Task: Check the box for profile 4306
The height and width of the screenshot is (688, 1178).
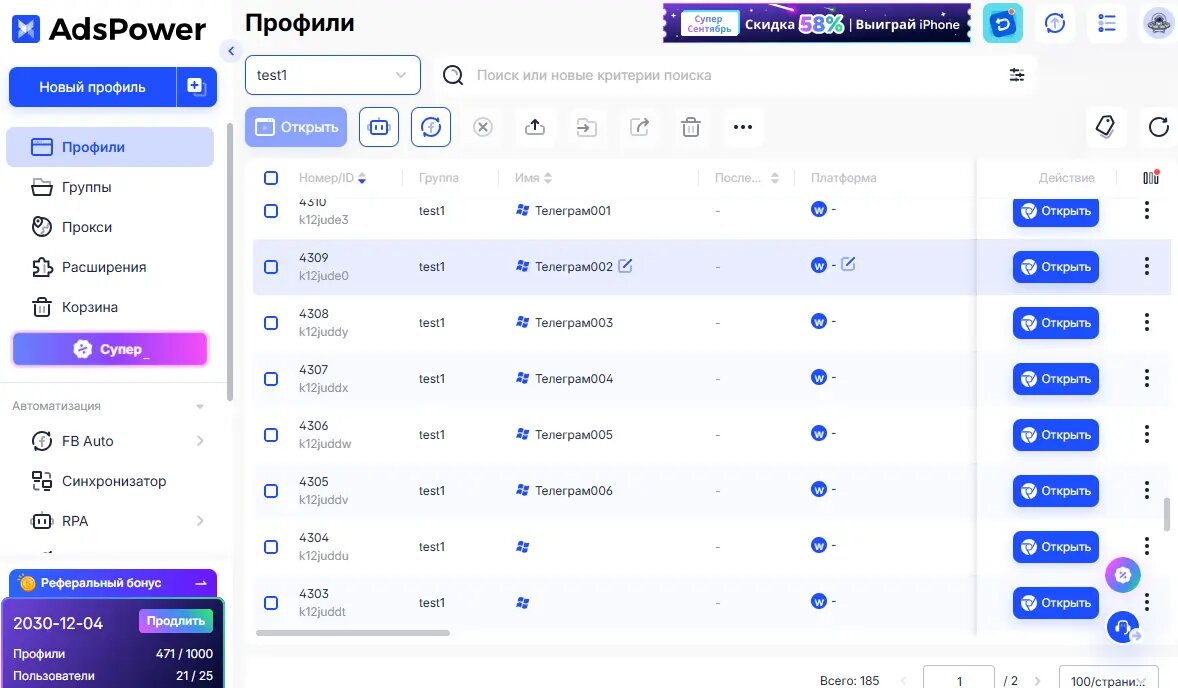Action: [271, 435]
